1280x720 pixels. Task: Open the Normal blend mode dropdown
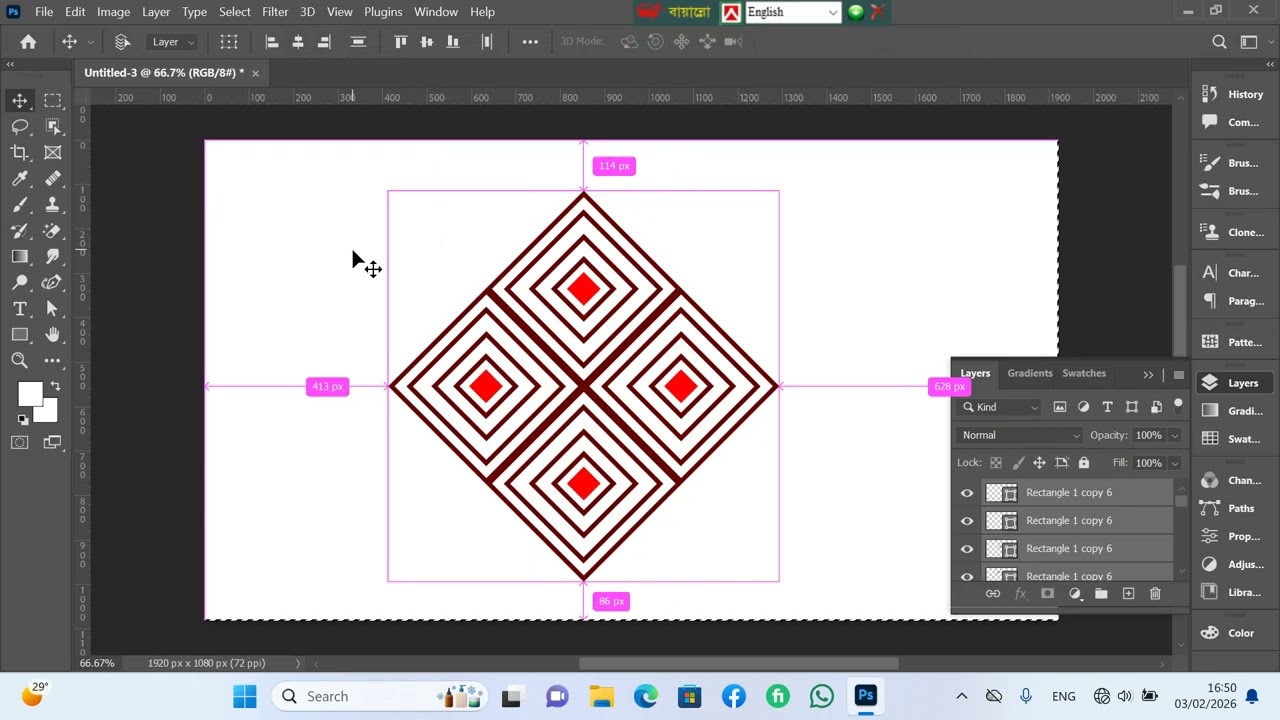click(1020, 435)
